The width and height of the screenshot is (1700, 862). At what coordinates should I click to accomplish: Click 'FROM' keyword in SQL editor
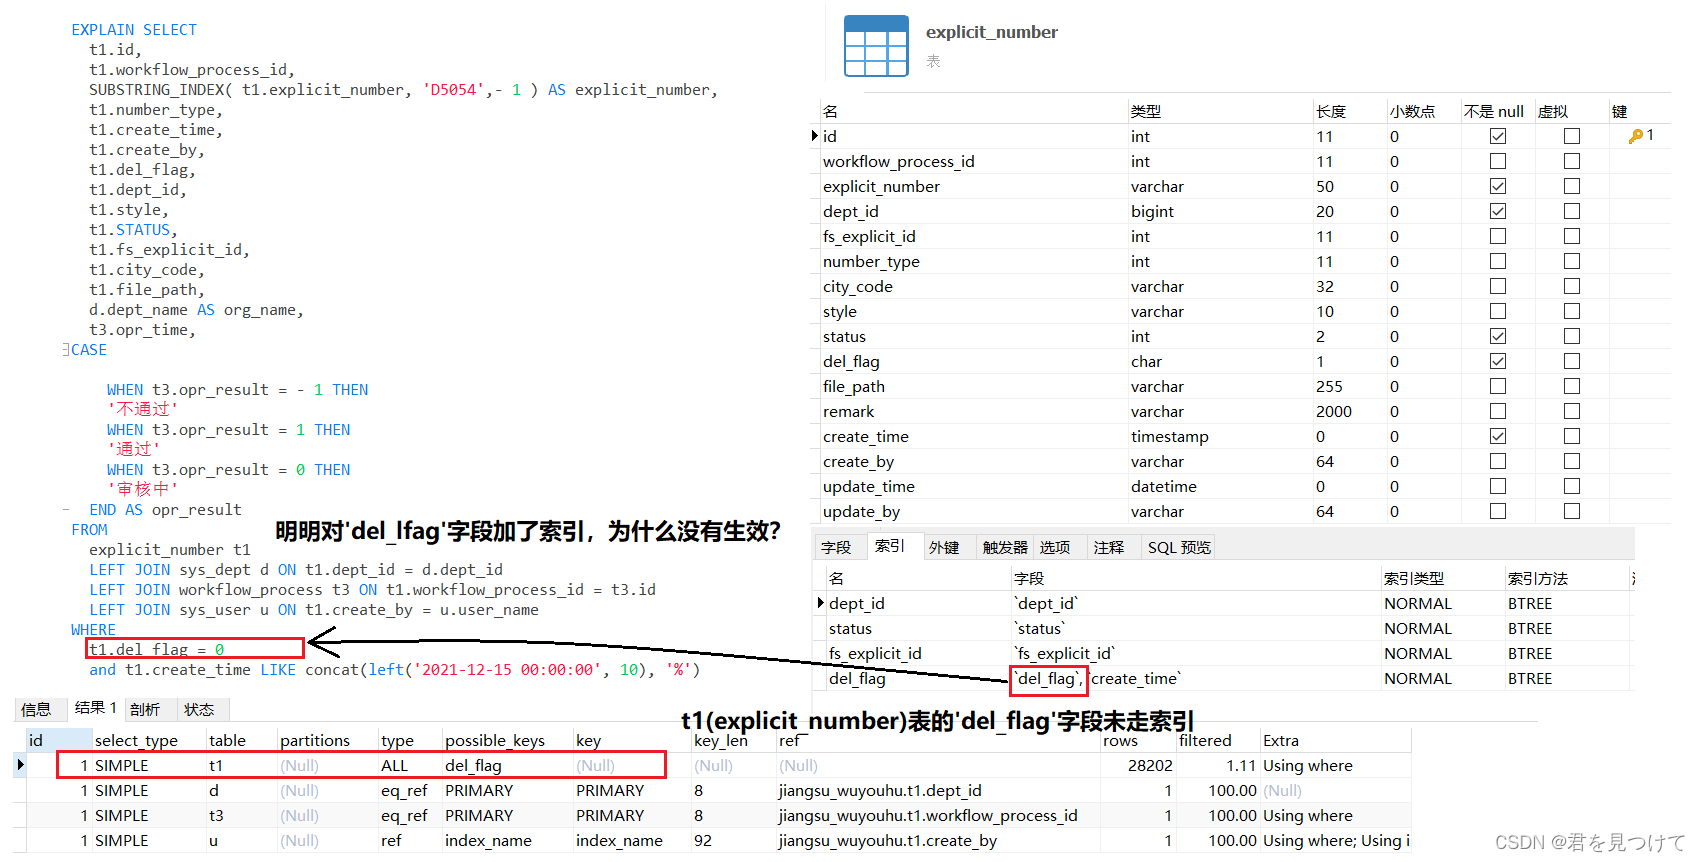pos(89,530)
